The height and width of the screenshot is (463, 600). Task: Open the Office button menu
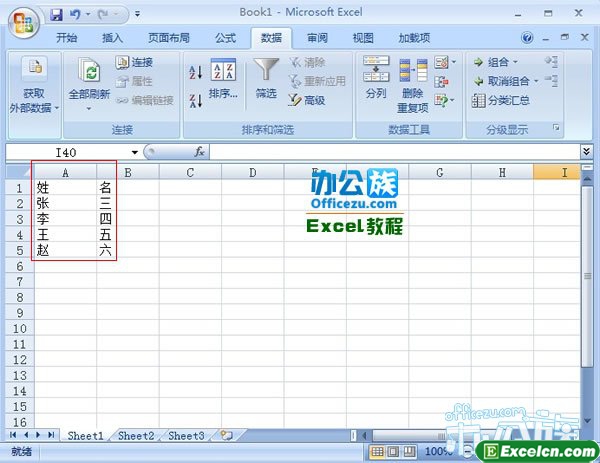[24, 23]
